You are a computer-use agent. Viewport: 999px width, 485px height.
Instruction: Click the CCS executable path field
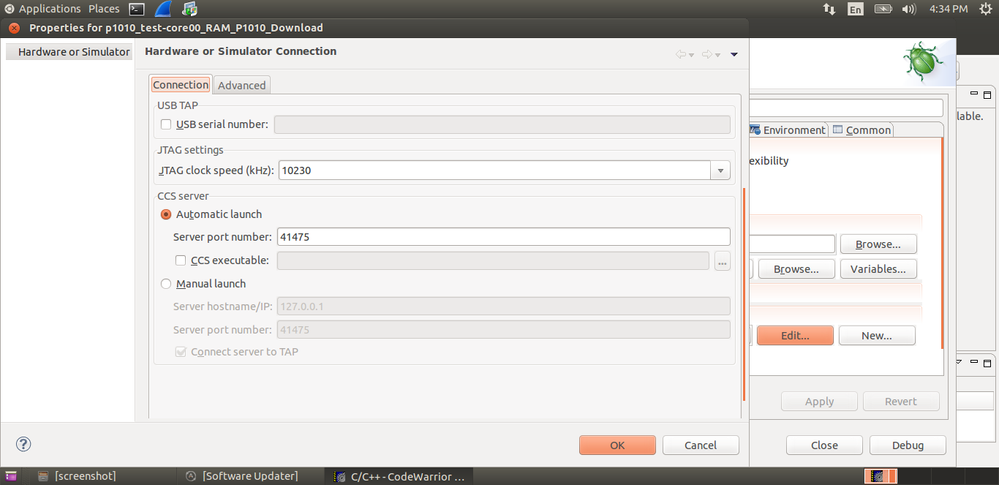pos(493,261)
